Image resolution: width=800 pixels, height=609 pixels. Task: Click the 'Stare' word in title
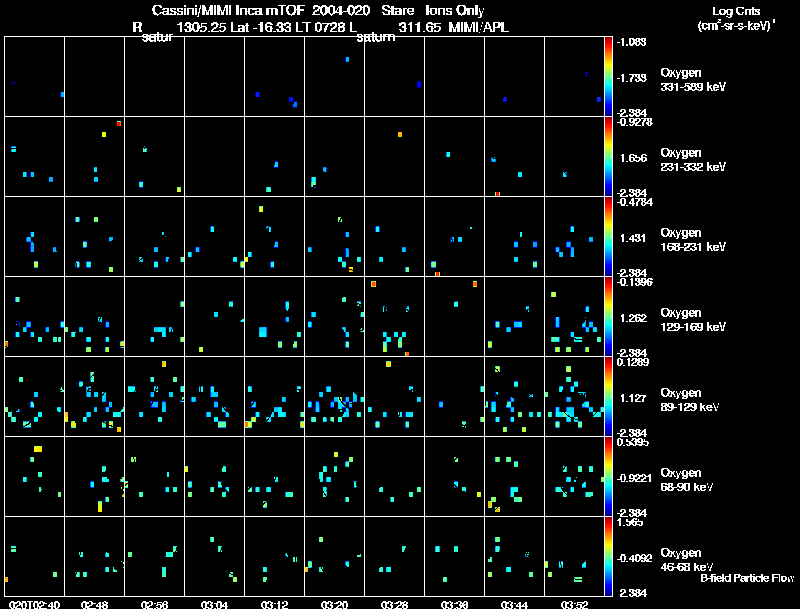397,10
